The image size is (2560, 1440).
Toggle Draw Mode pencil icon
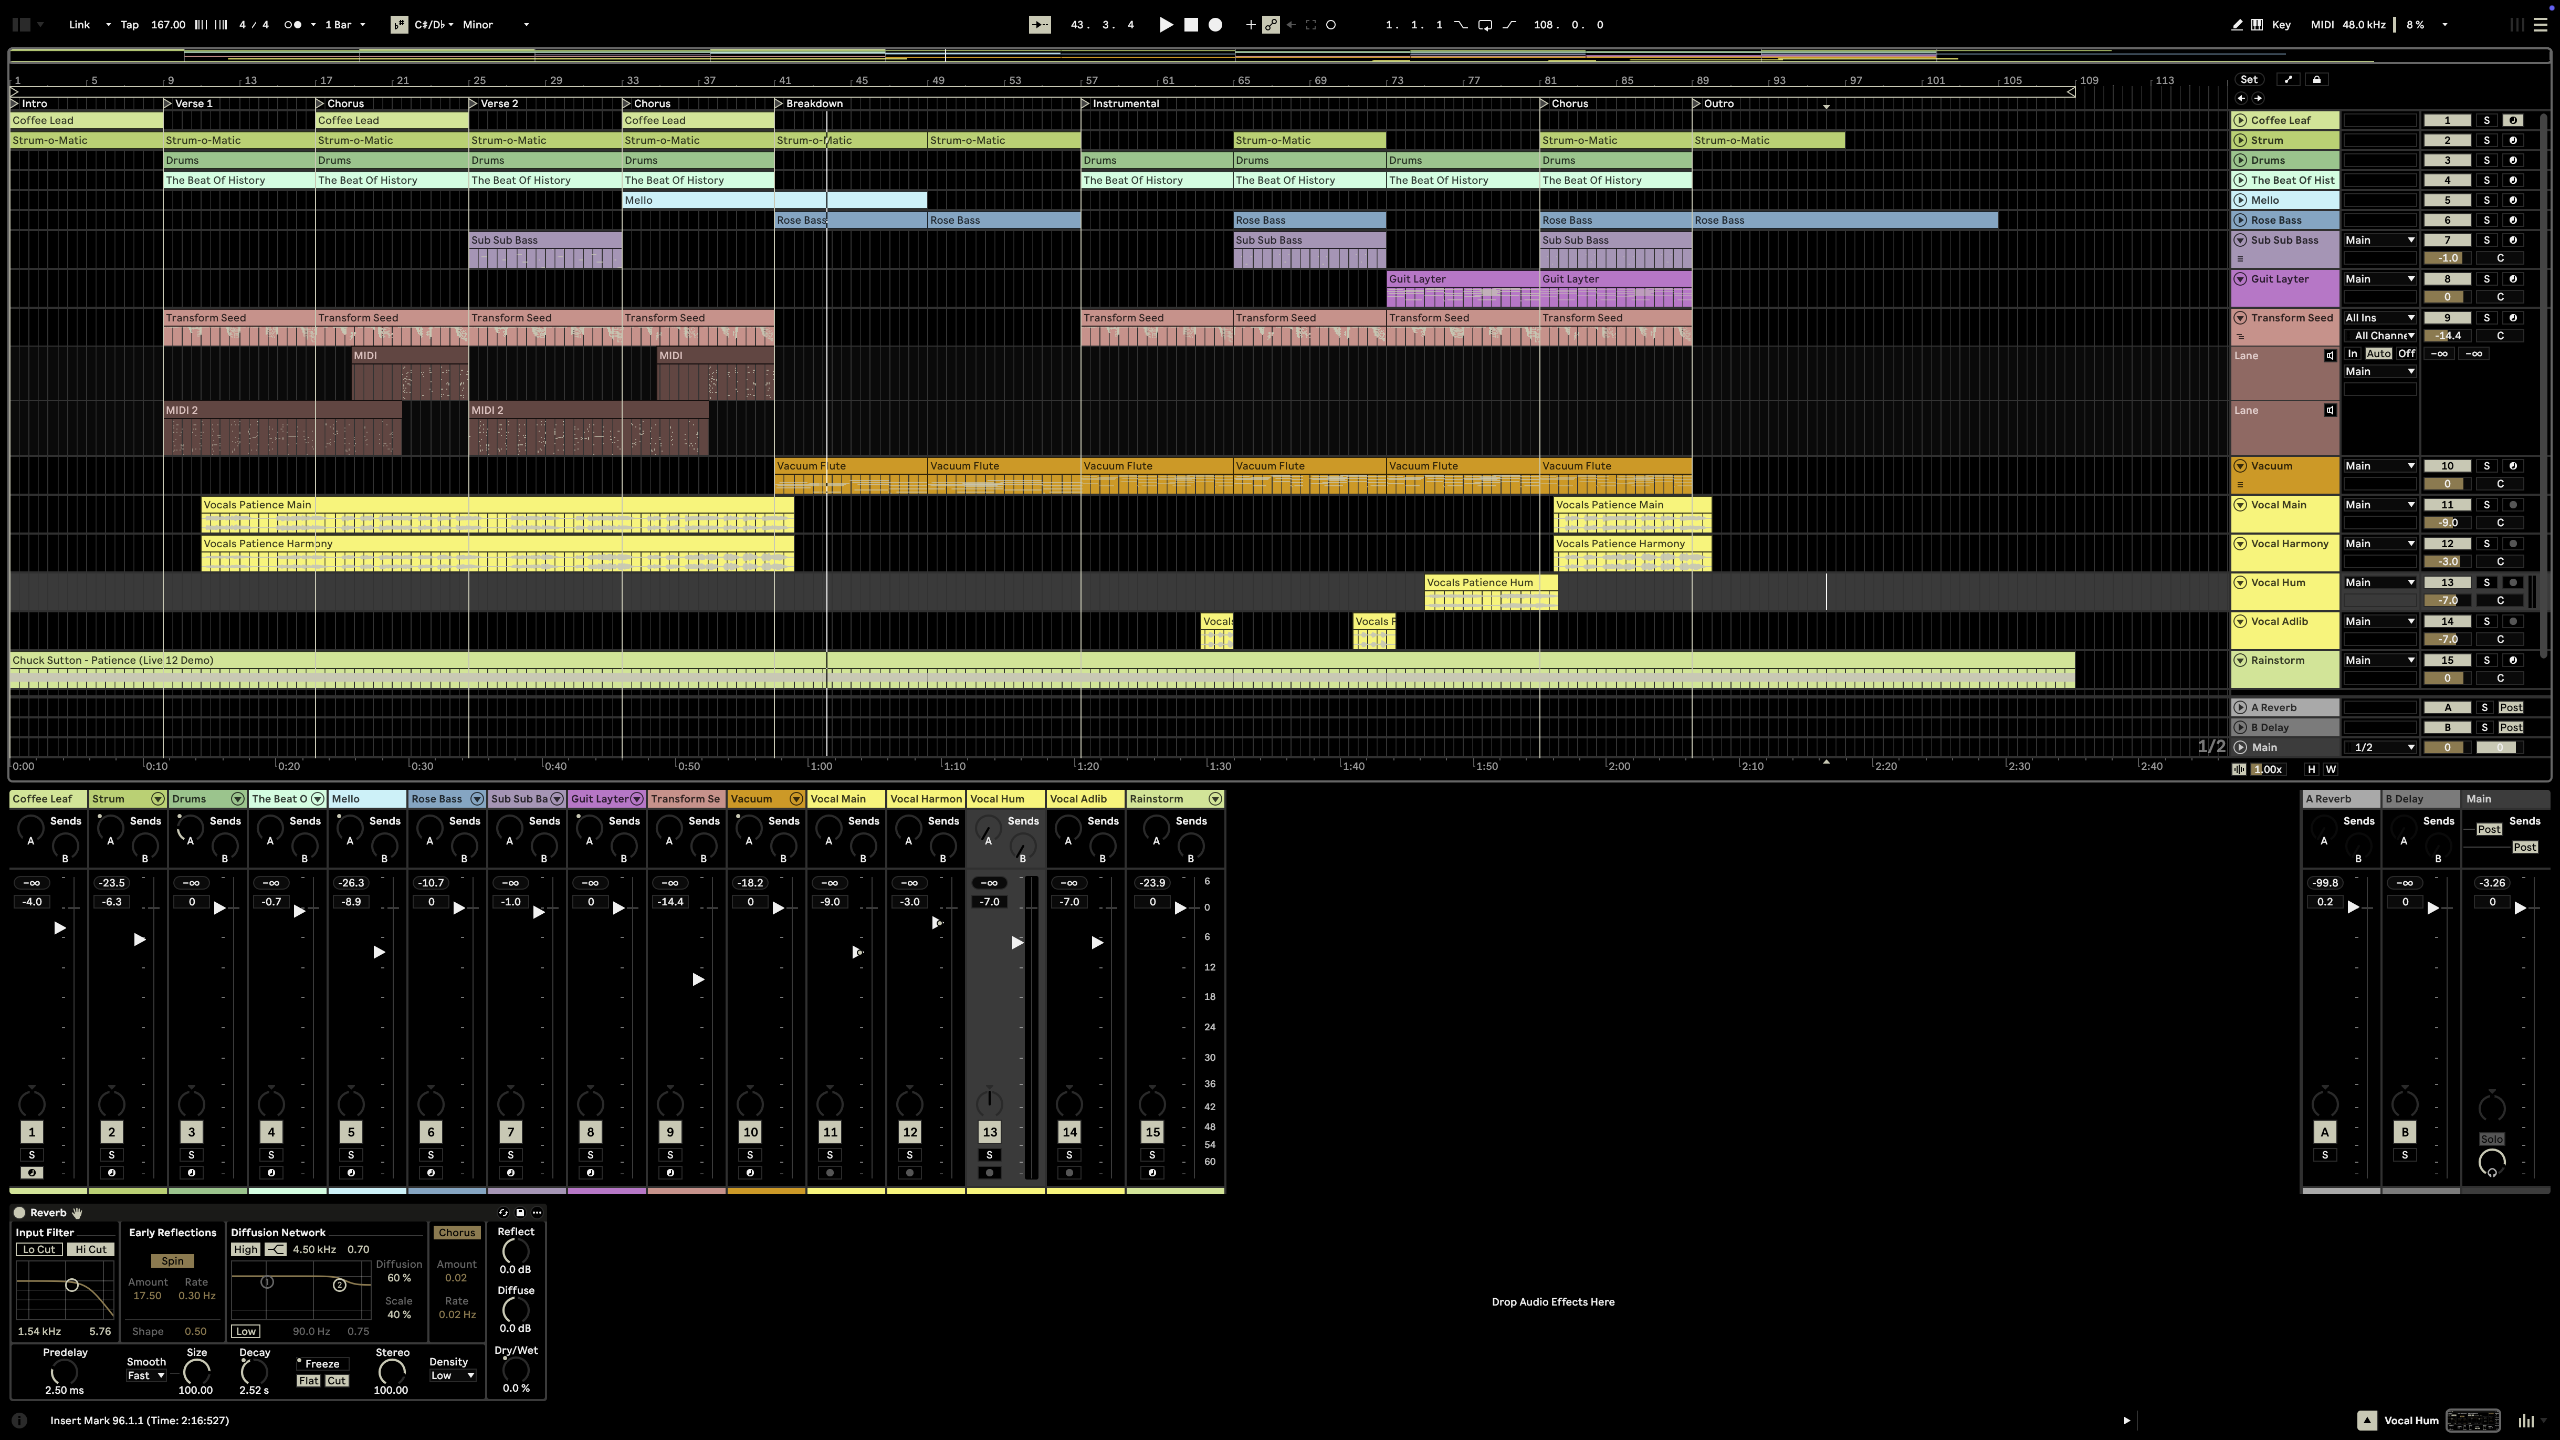[2237, 25]
